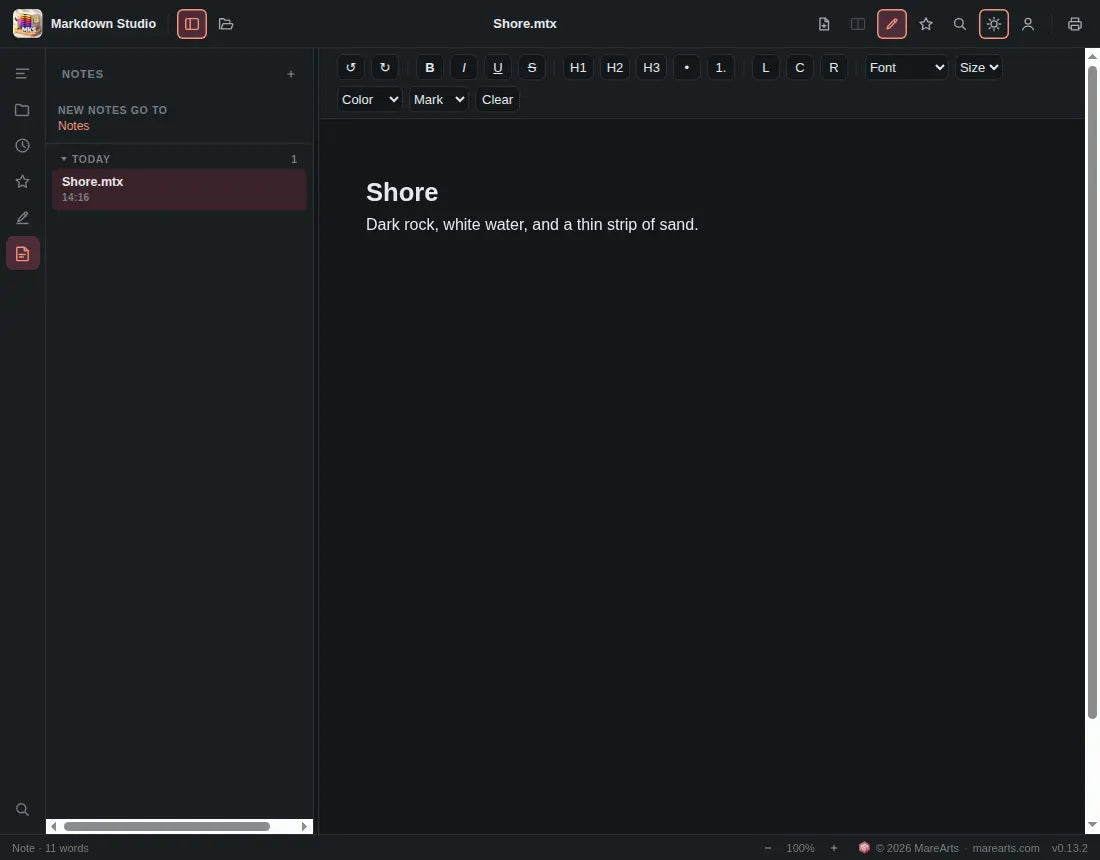Viewport: 1100px width, 860px height.
Task: Select the notes page sidebar icon
Action: pyautogui.click(x=22, y=253)
